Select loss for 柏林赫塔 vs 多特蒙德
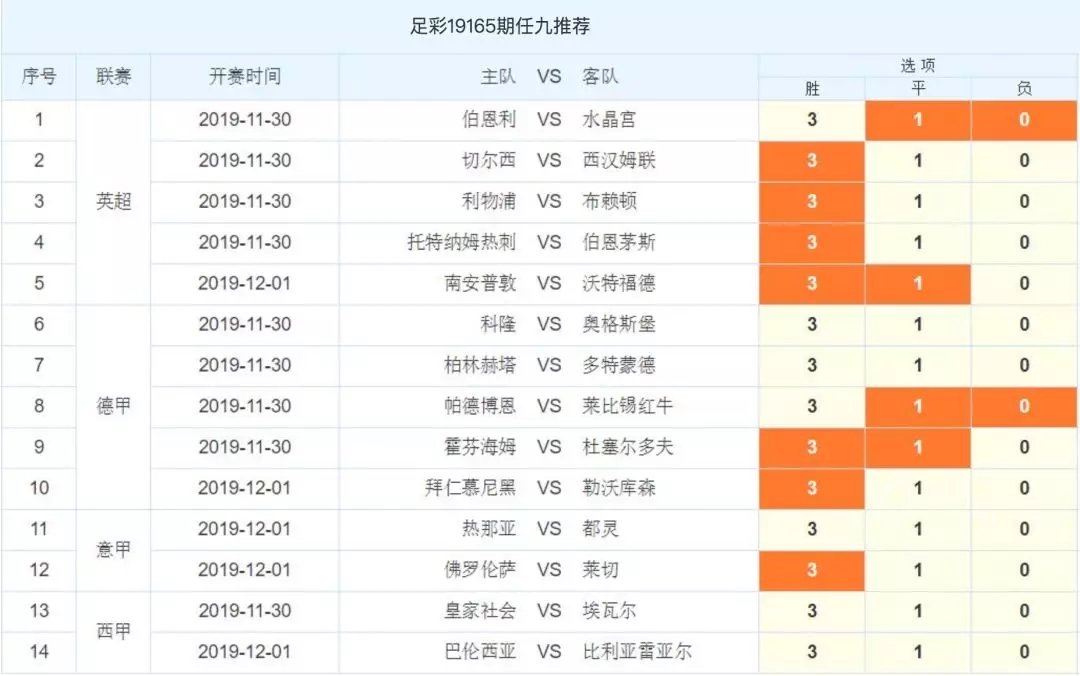The height and width of the screenshot is (676, 1080). pos(1024,365)
